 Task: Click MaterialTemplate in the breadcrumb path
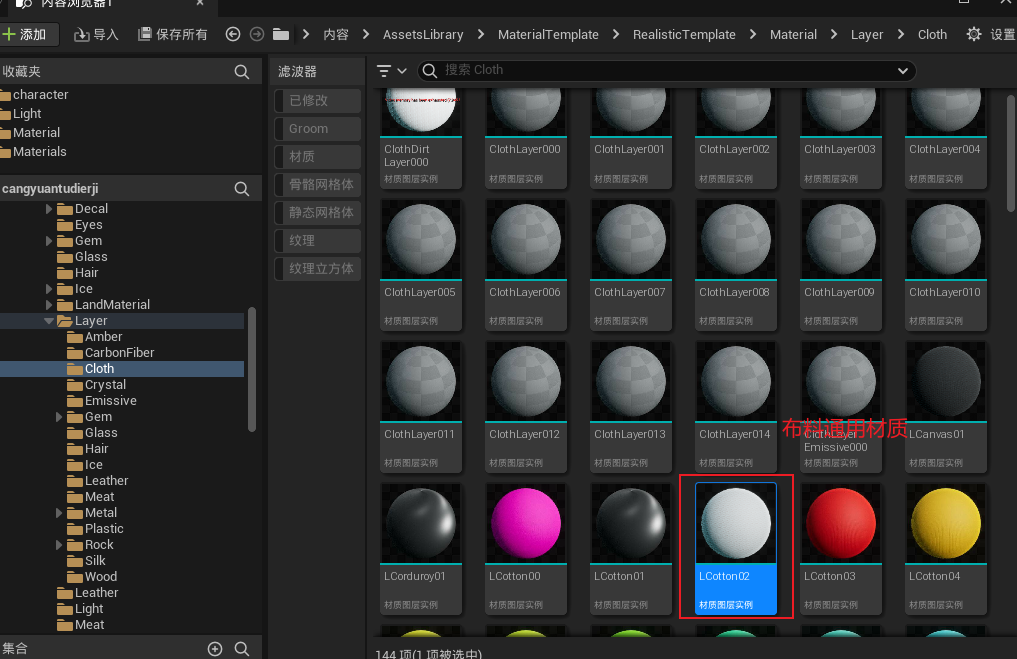548,34
